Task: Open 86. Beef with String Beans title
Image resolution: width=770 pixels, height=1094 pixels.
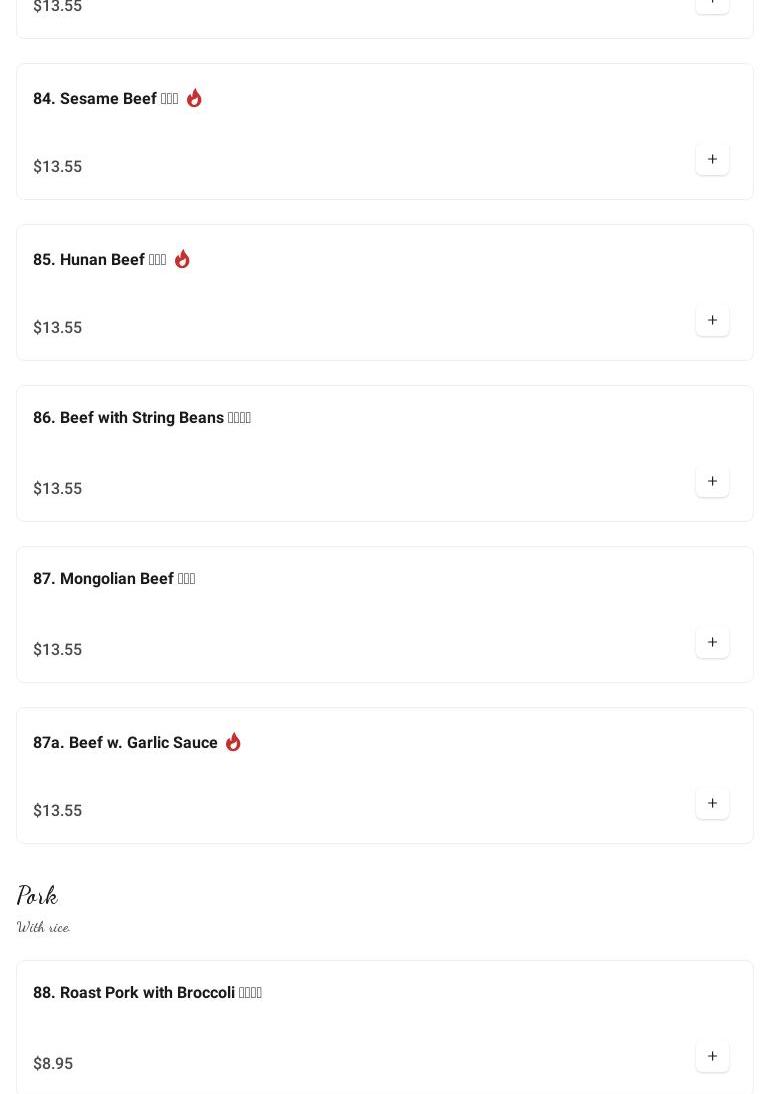Action: tap(142, 418)
